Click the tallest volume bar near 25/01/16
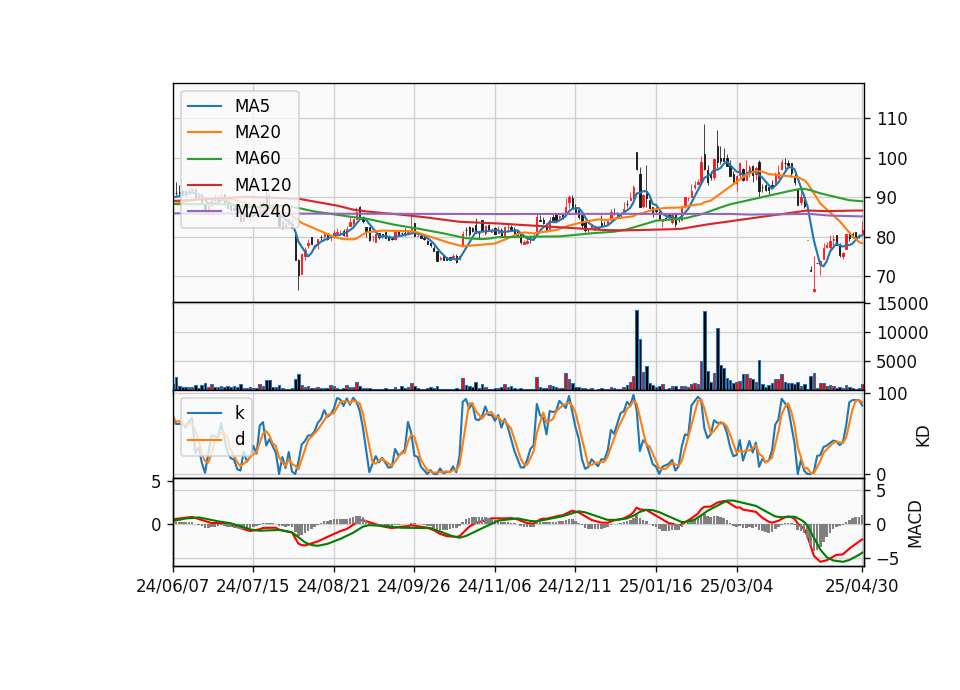The image size is (960, 690). 637,350
